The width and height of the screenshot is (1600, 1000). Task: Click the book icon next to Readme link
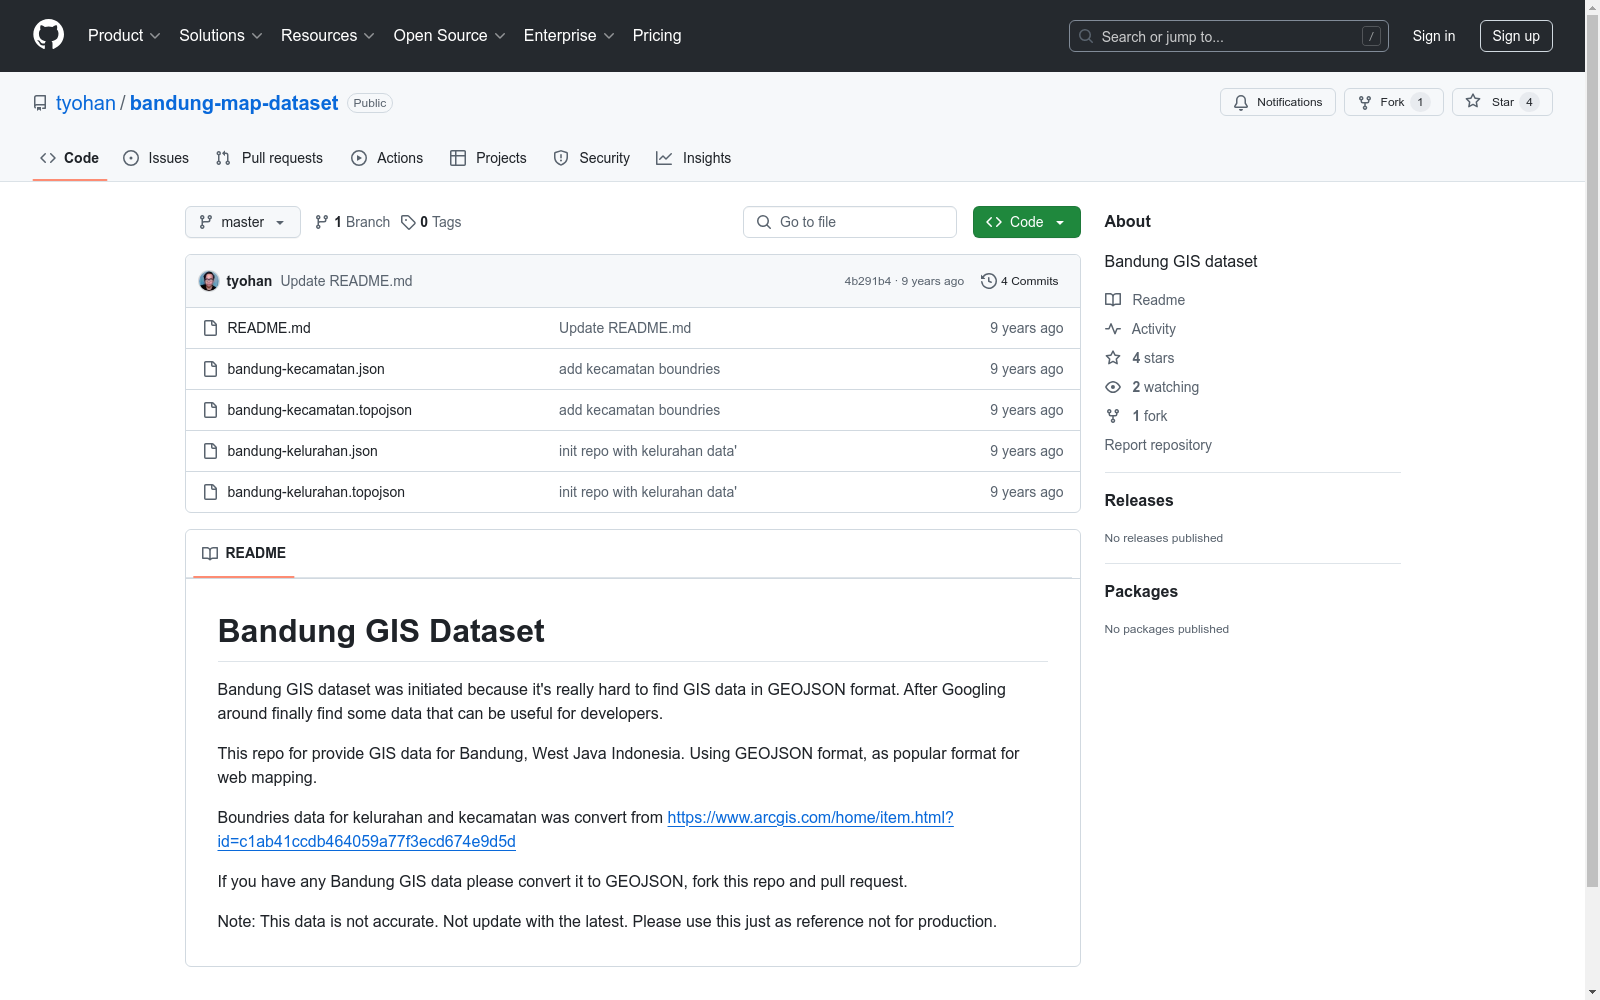point(1113,300)
